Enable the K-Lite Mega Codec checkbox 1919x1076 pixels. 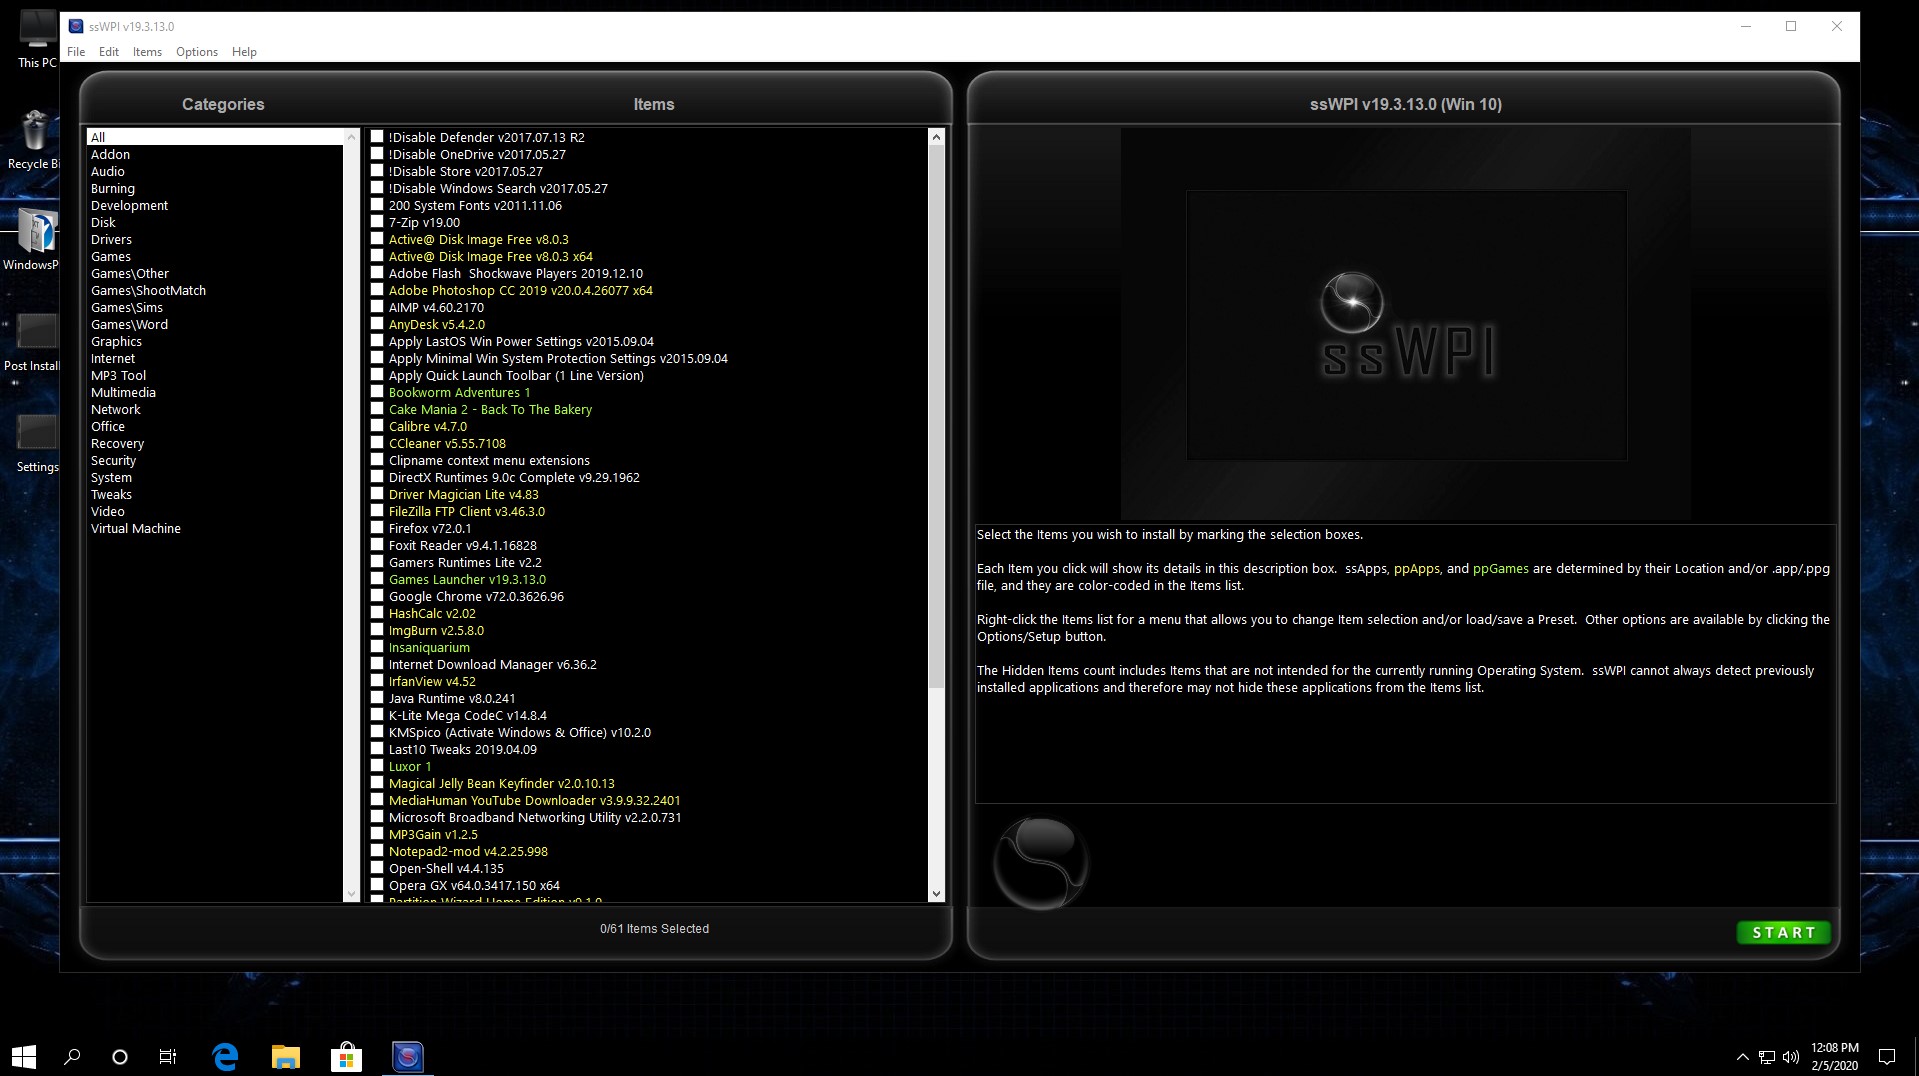pyautogui.click(x=377, y=715)
